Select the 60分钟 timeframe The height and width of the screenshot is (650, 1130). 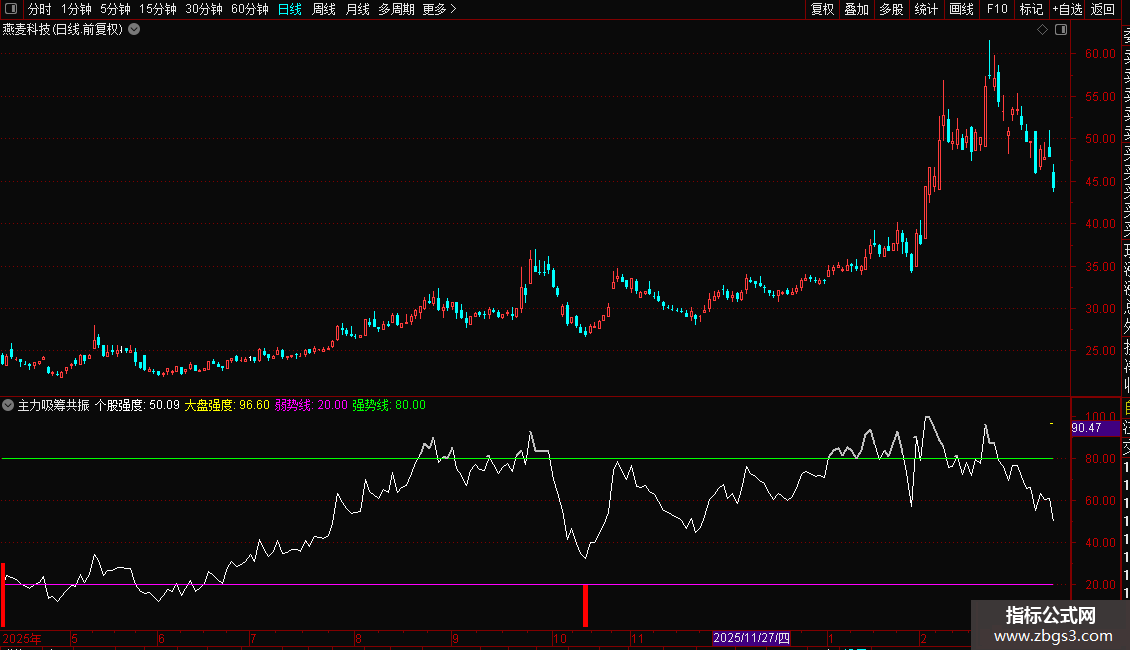point(250,9)
